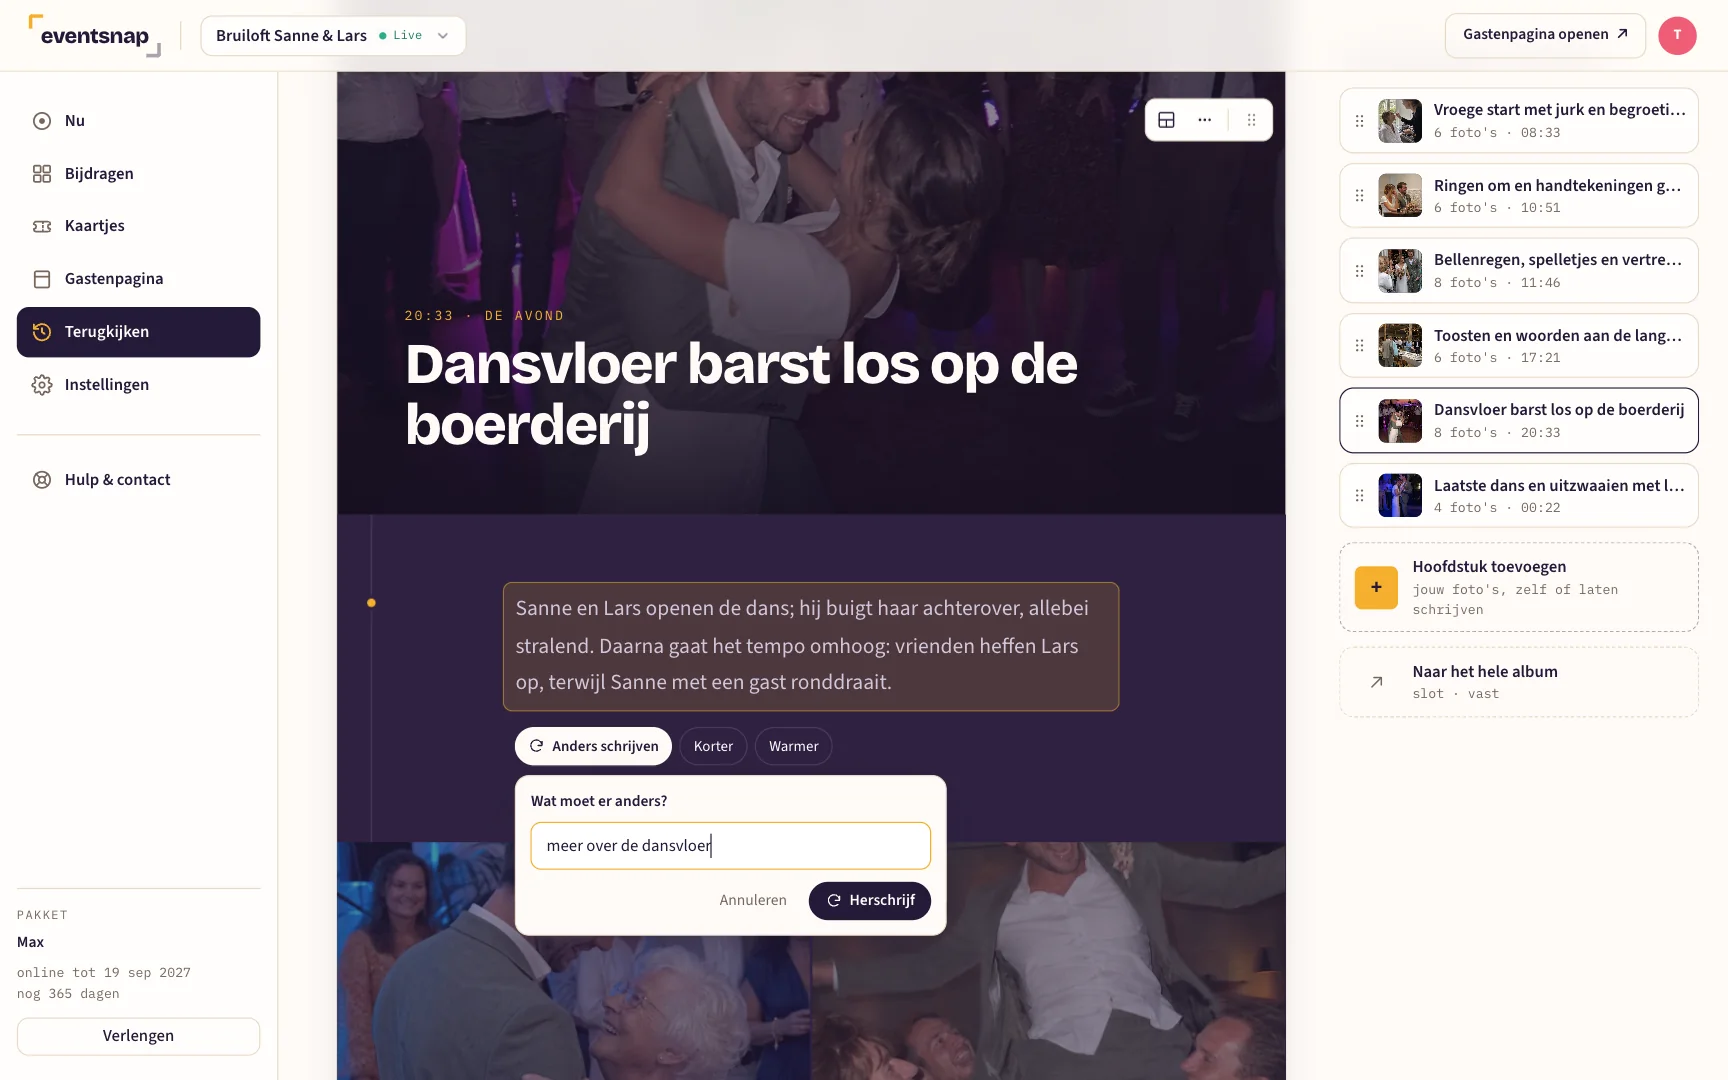Select 'Laatste dans en uitzwaaien' chapter title
Image resolution: width=1728 pixels, height=1080 pixels.
click(x=1559, y=486)
